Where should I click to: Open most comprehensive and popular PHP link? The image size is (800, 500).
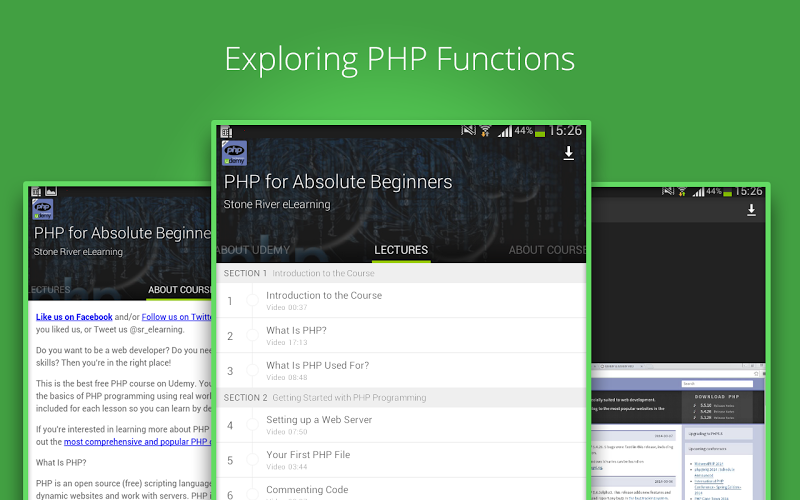[x=137, y=442]
